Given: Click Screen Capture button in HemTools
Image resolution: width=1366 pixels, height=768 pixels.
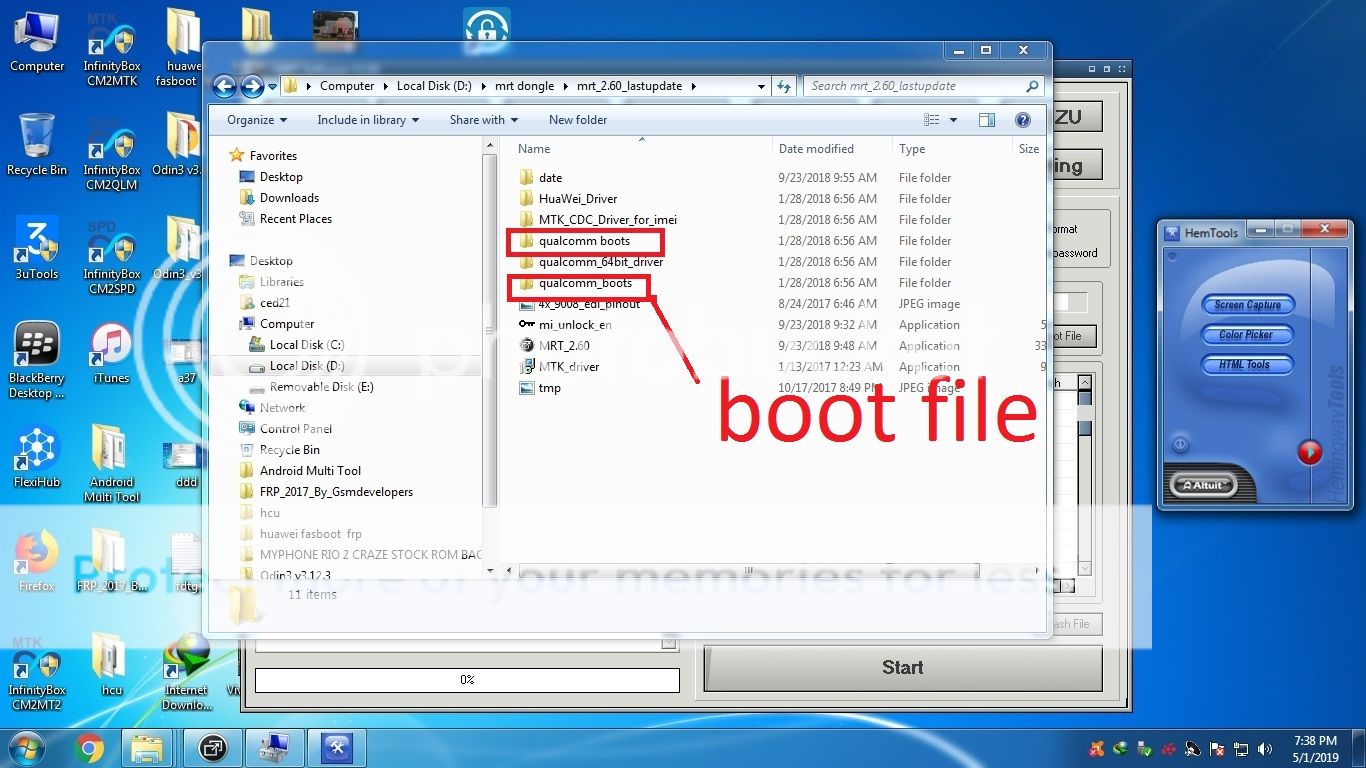Looking at the screenshot, I should 1247,305.
